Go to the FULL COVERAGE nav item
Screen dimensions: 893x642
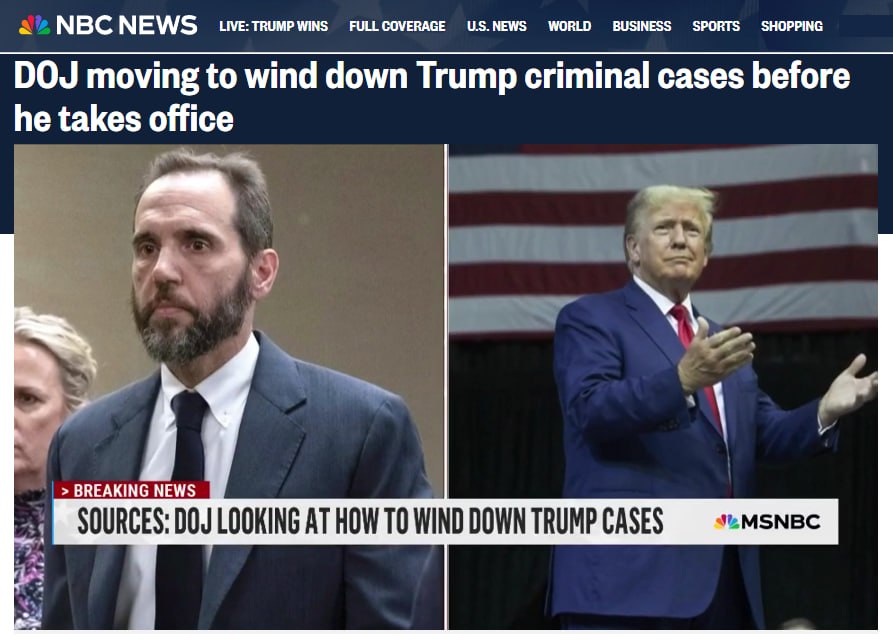397,26
